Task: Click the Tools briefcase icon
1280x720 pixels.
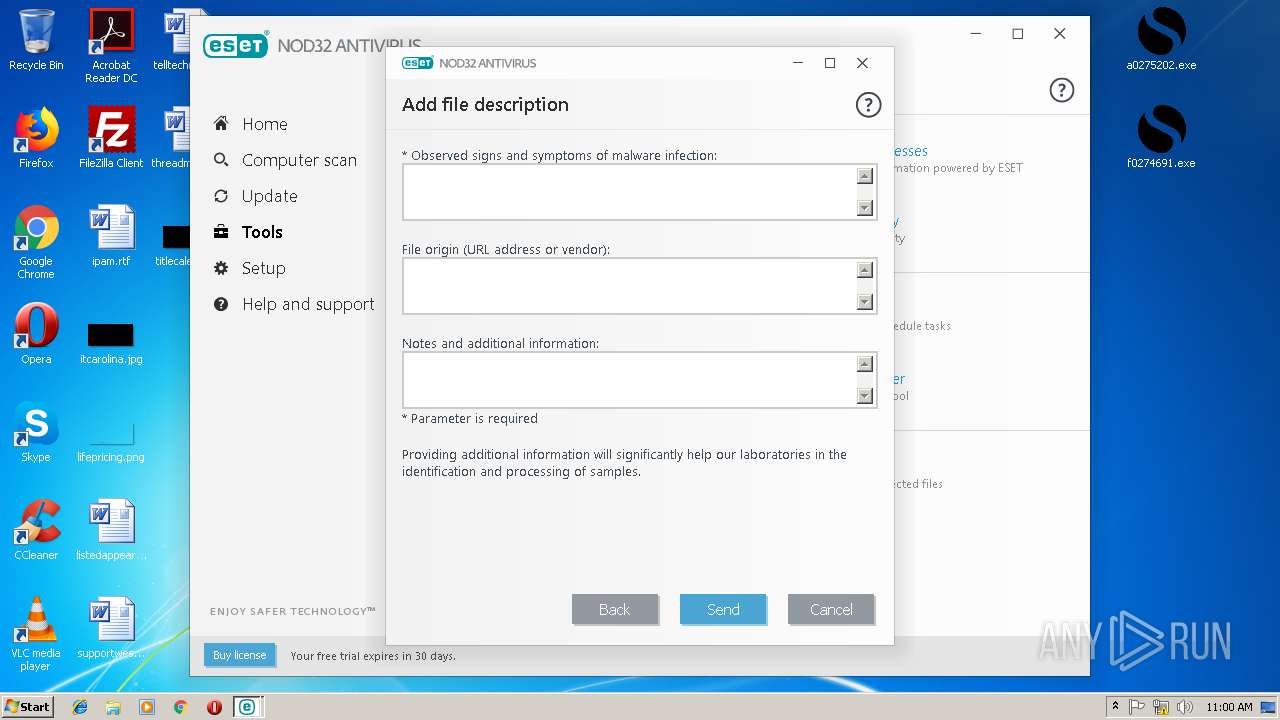Action: click(221, 232)
